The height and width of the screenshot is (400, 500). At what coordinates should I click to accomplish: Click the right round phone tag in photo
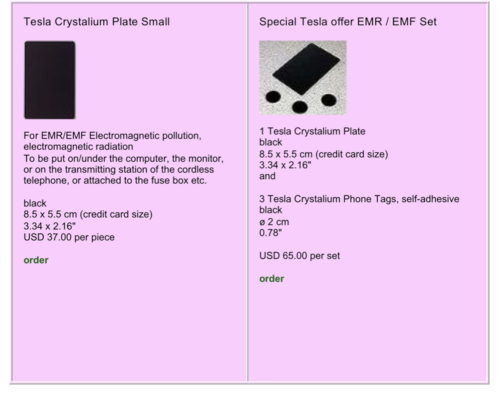(x=329, y=100)
